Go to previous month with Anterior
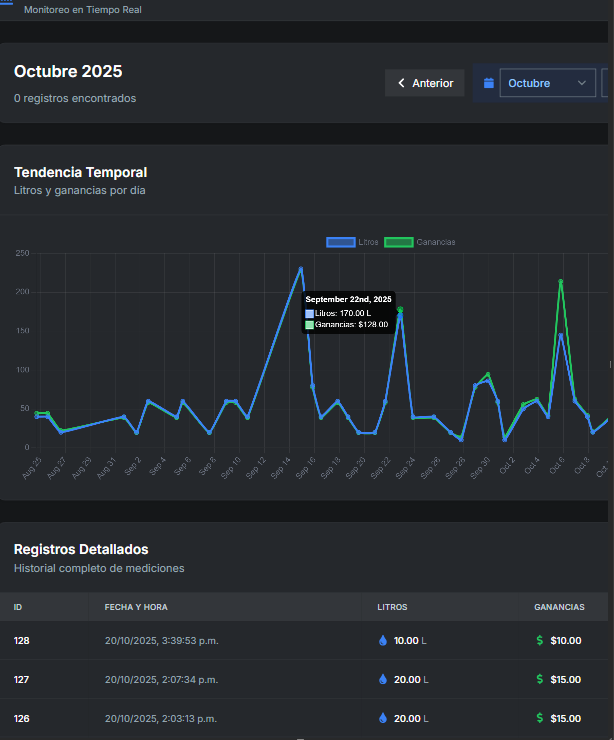The height and width of the screenshot is (740, 614). pos(425,83)
